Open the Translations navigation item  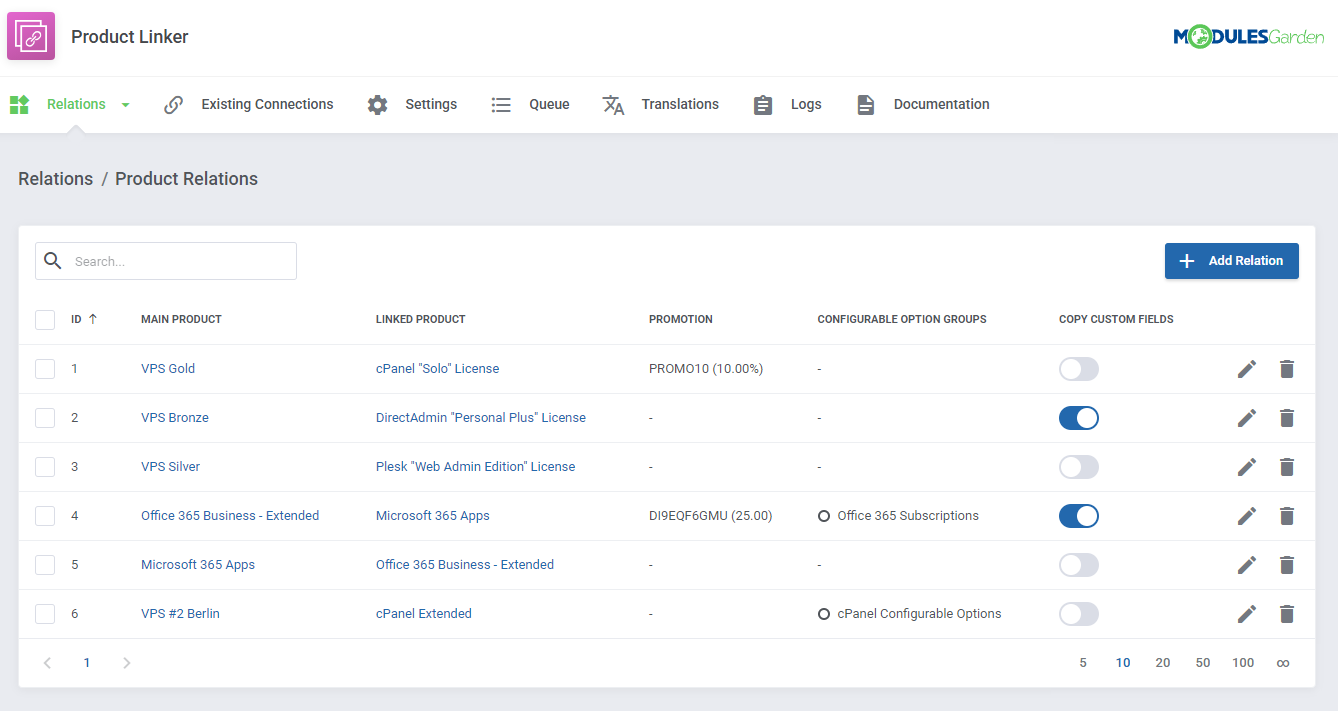680,104
